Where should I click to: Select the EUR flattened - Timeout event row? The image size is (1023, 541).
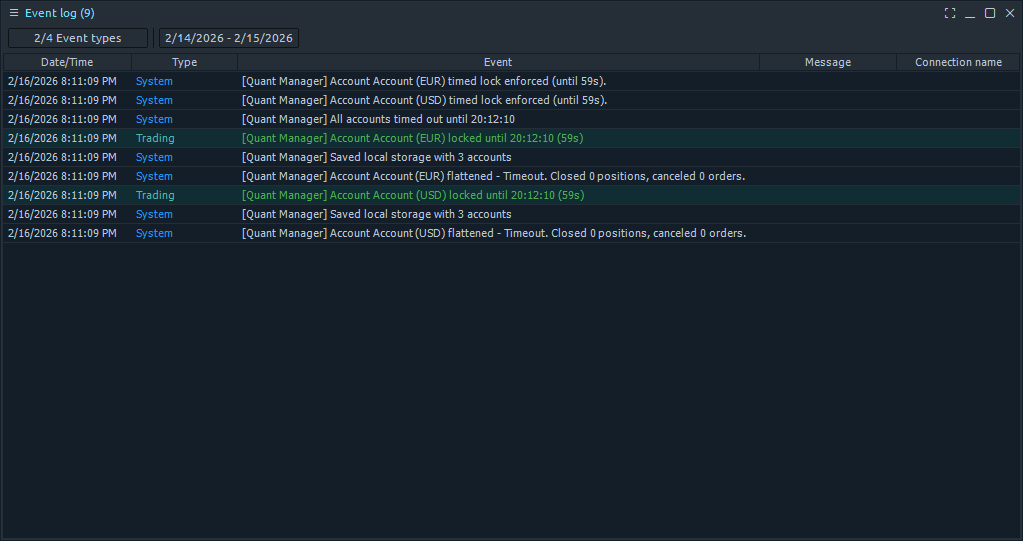(x=493, y=176)
